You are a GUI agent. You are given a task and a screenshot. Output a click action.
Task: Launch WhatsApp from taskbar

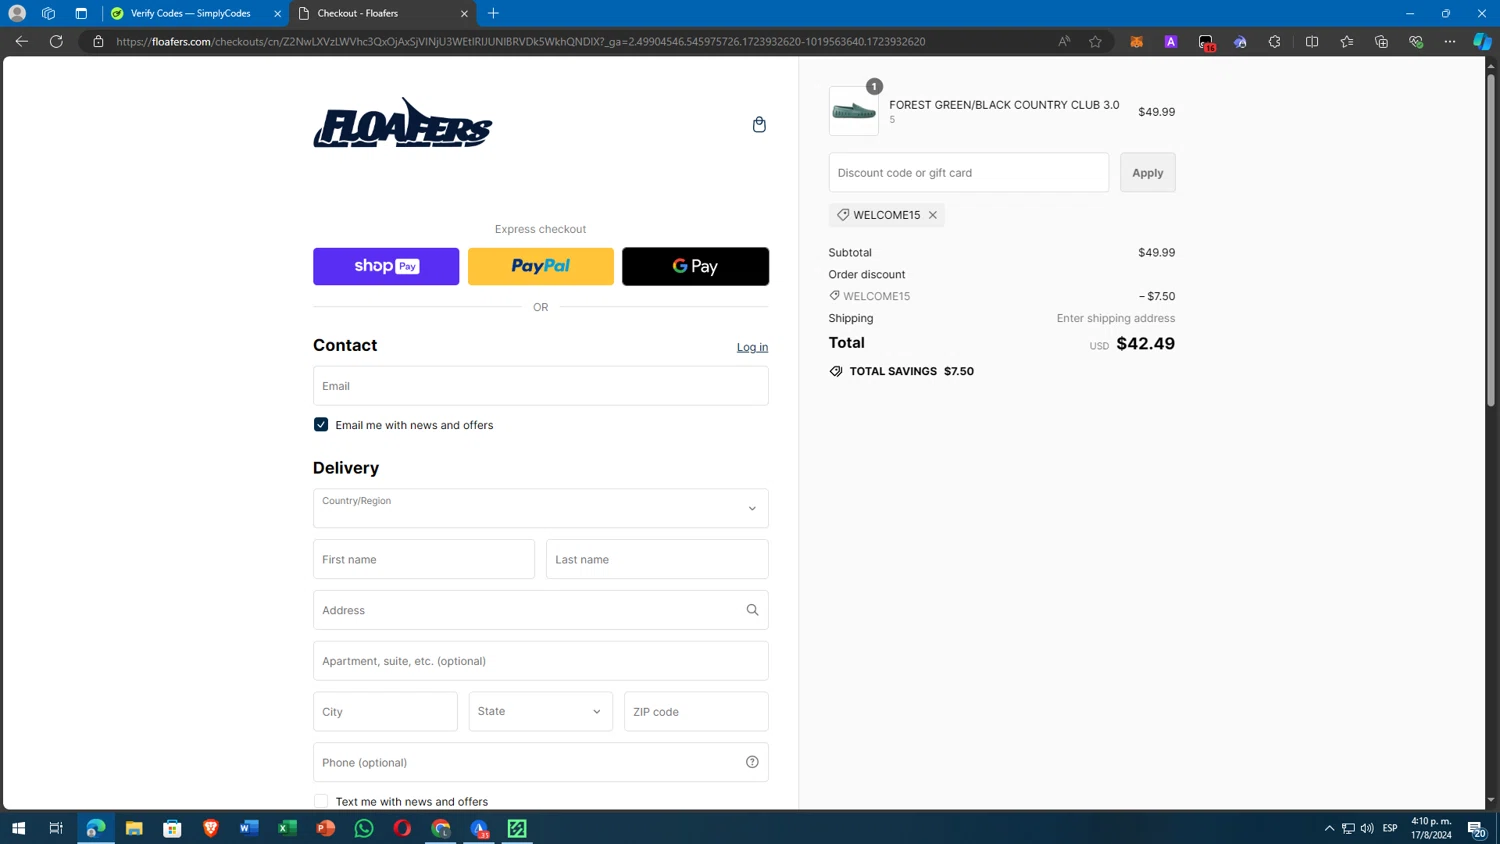coord(364,828)
